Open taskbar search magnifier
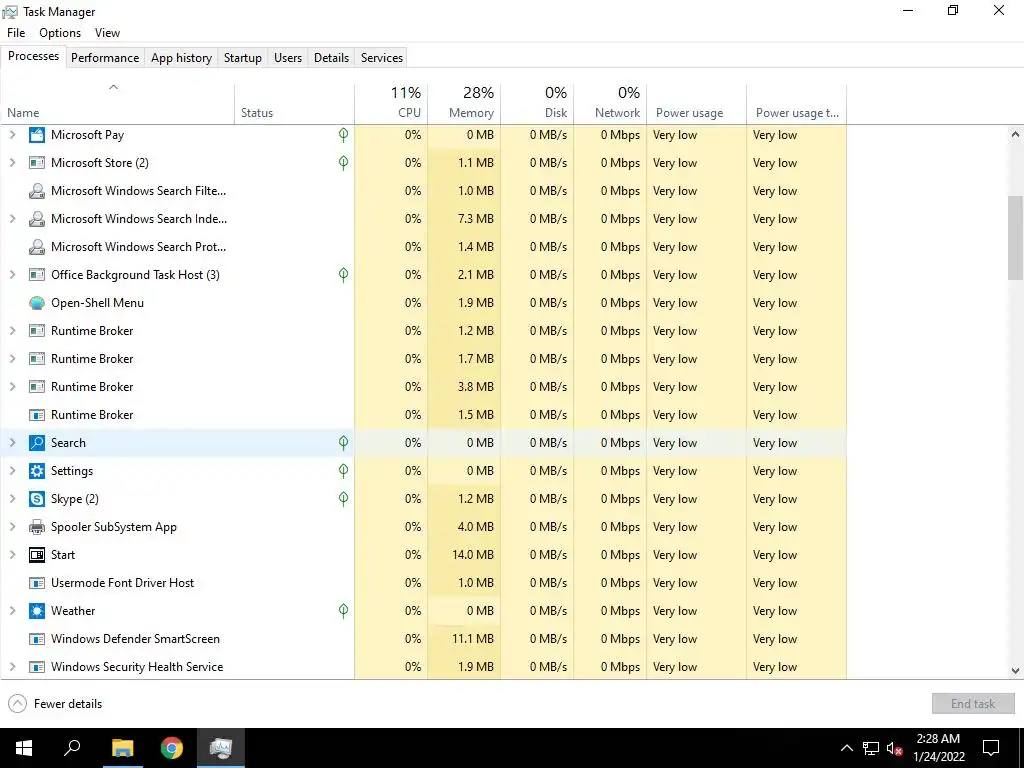The height and width of the screenshot is (768, 1024). pyautogui.click(x=72, y=748)
